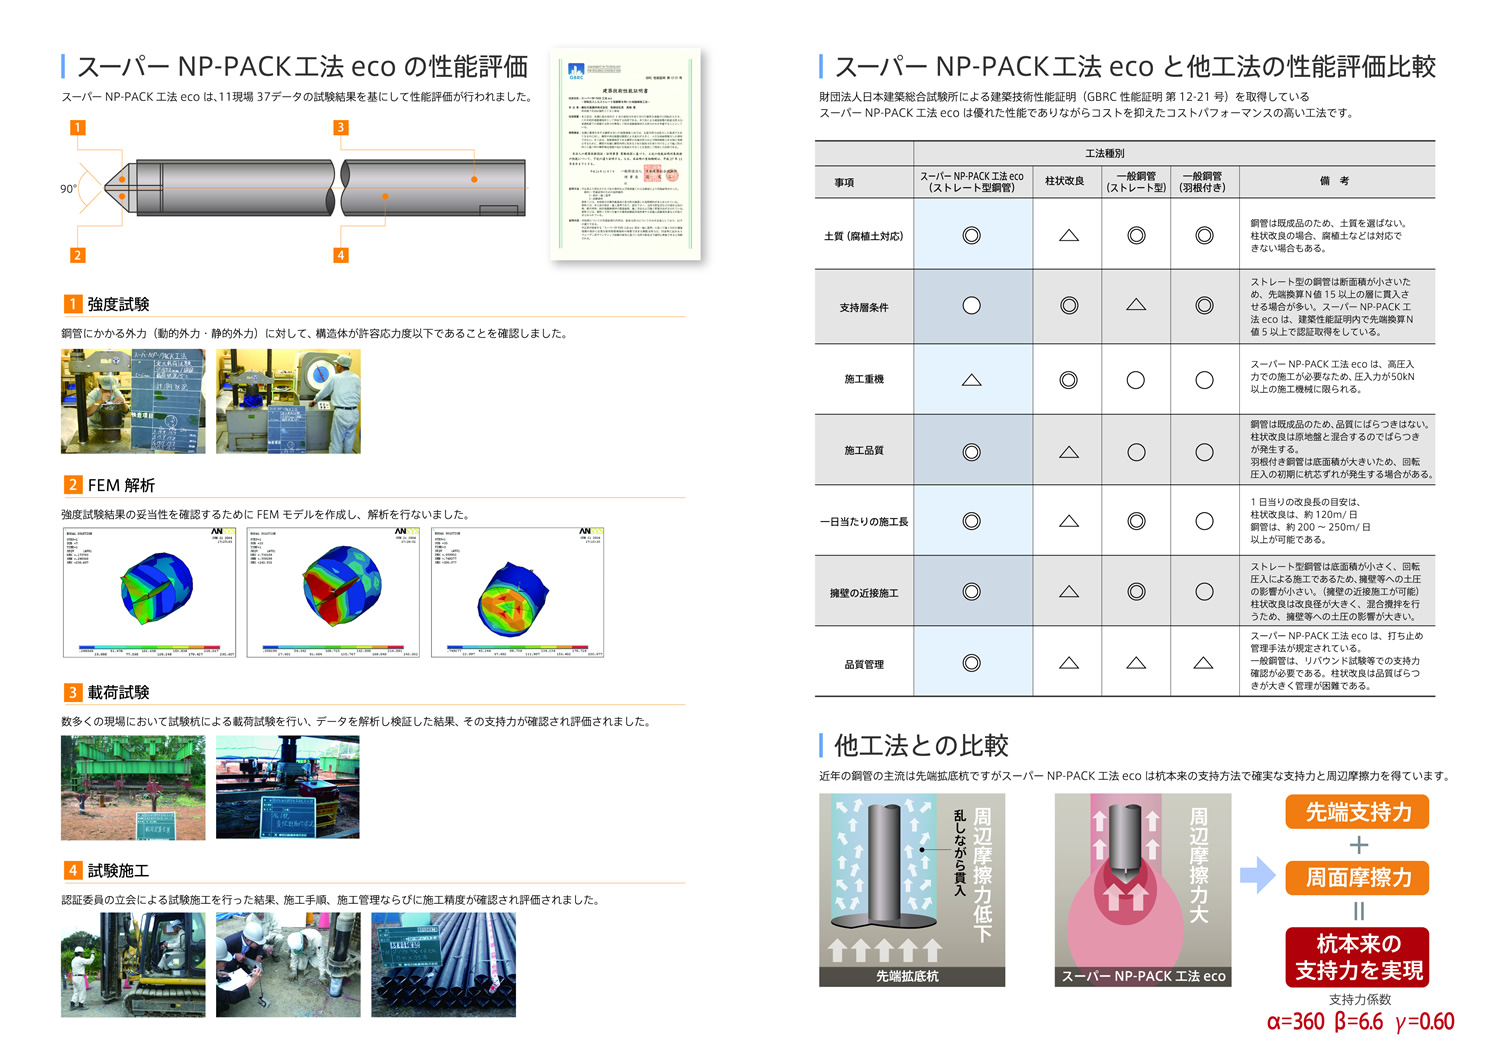Click the circle in 施工重機 row 一般鋼管(羽根付き) column
Image resolution: width=1500 pixels, height=1061 pixels.
tap(1204, 380)
